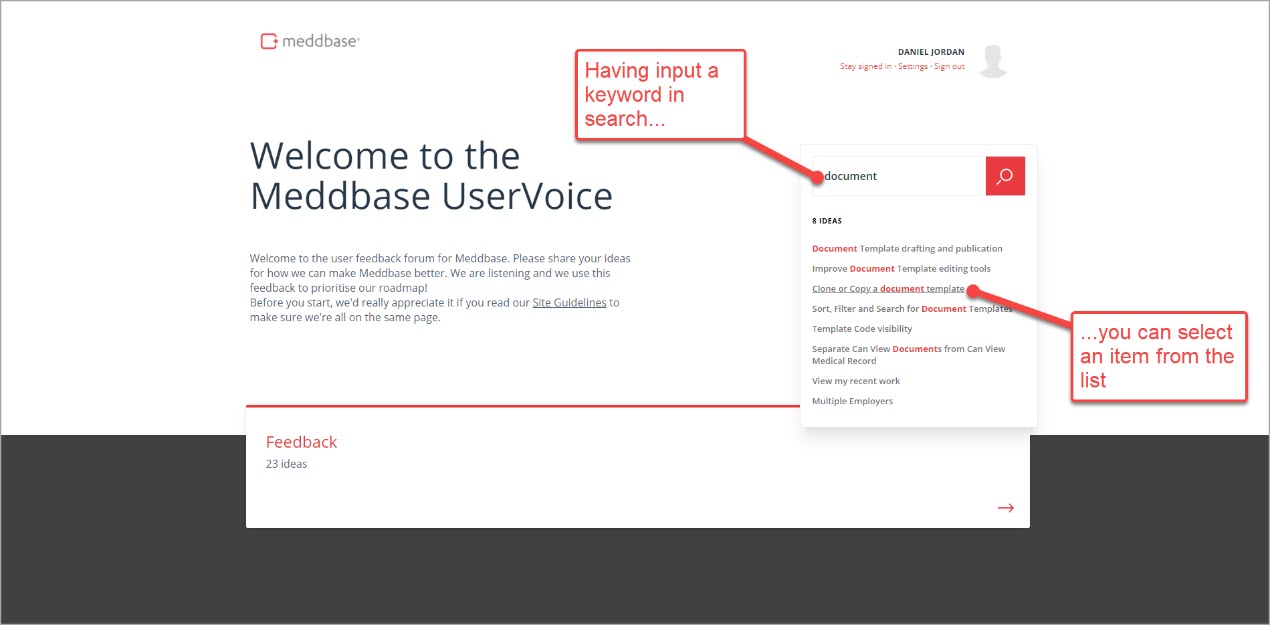Select "Clone or Copy a document template"
1270x625 pixels.
[888, 288]
